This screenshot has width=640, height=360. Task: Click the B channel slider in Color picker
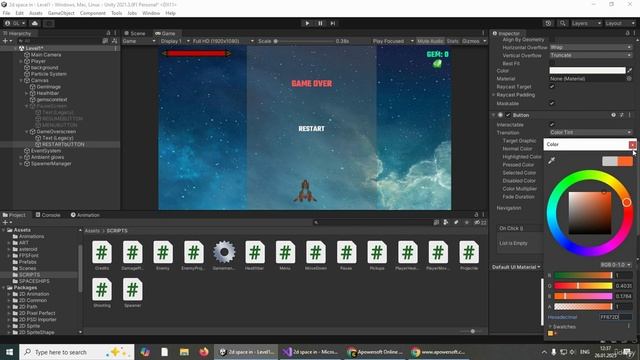pos(583,296)
